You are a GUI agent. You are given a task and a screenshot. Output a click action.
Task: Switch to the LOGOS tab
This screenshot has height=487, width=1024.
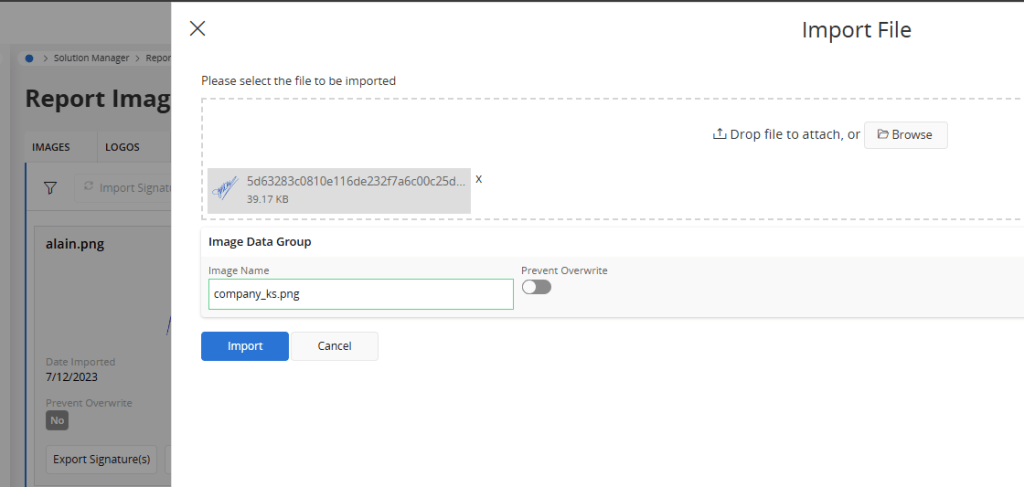[x=122, y=147]
